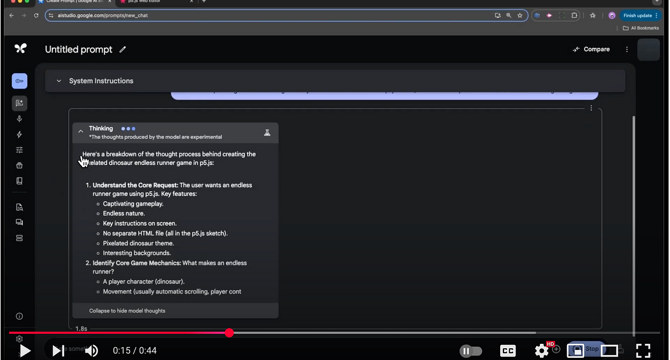Click the 'Understand the Core Request:' heading

(x=135, y=185)
